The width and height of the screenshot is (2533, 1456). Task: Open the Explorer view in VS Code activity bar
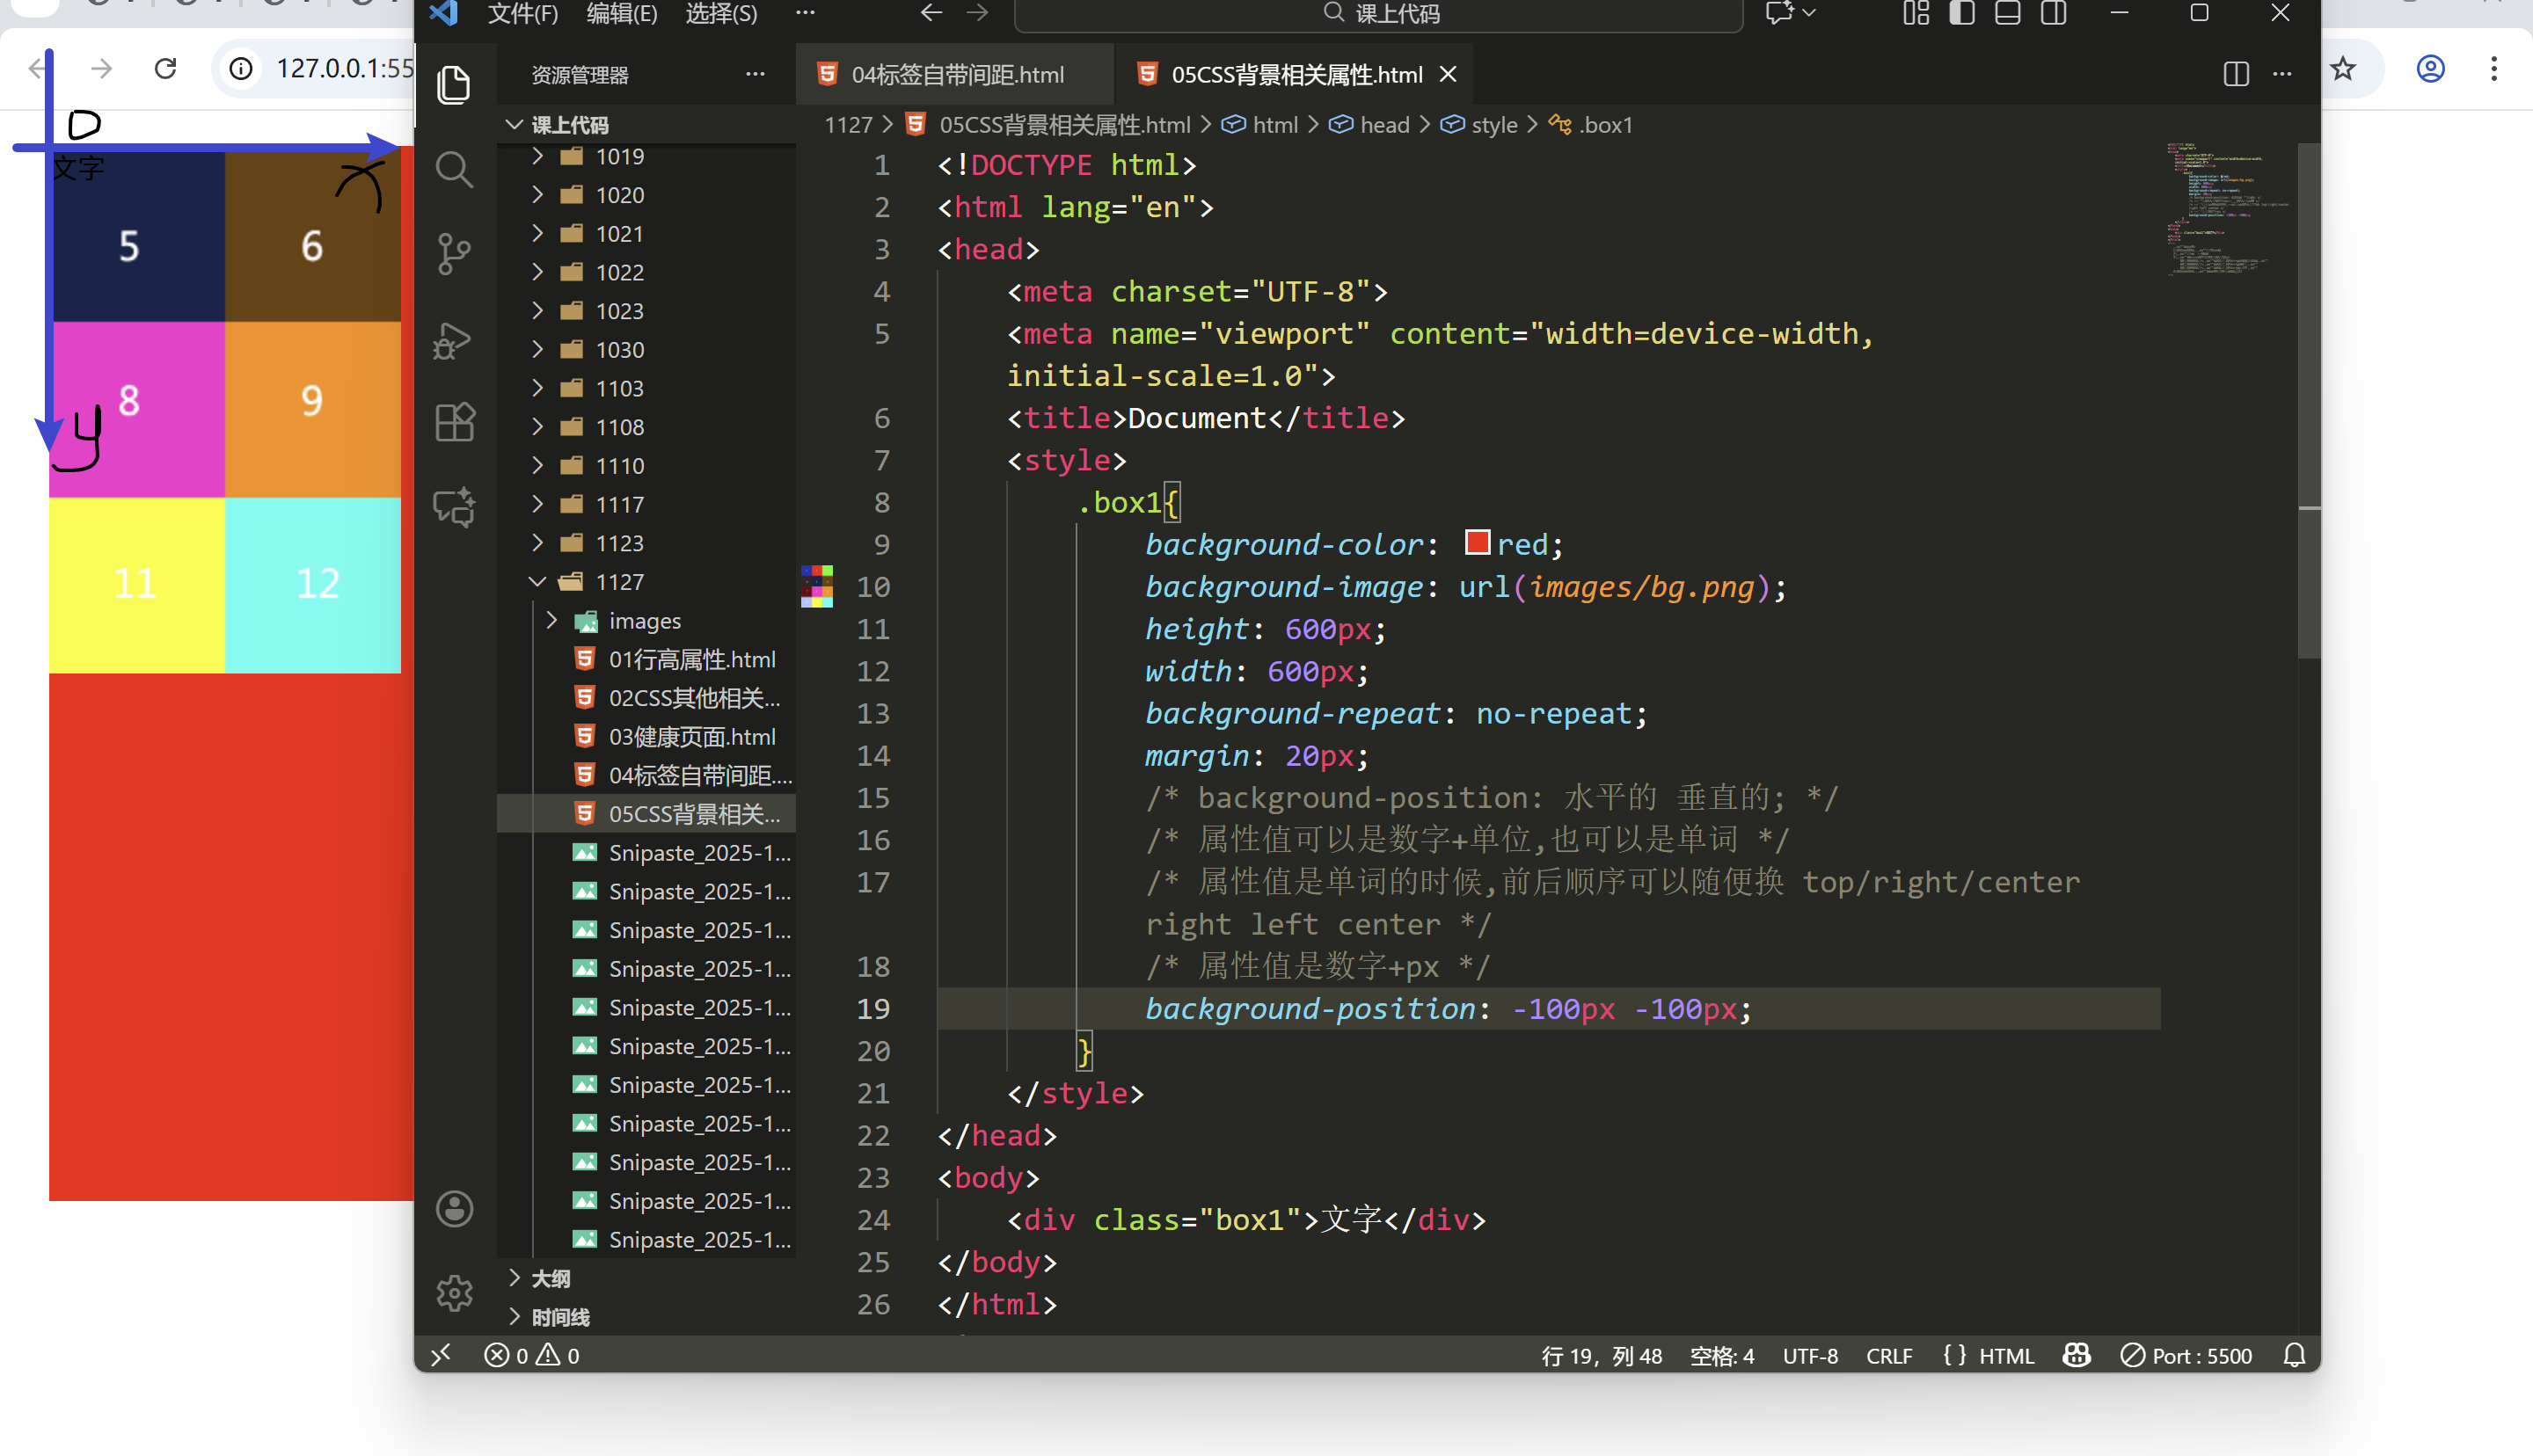point(454,85)
